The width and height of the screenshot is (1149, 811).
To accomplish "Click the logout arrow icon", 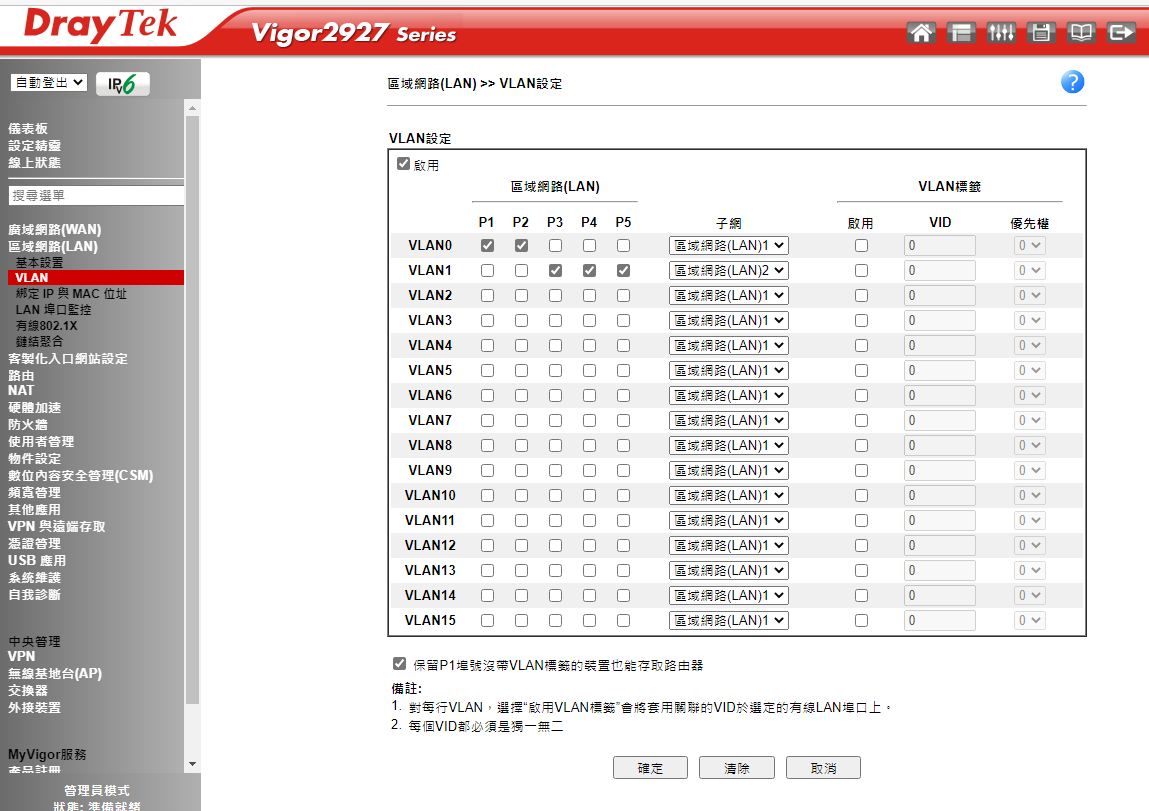I will pyautogui.click(x=1122, y=33).
